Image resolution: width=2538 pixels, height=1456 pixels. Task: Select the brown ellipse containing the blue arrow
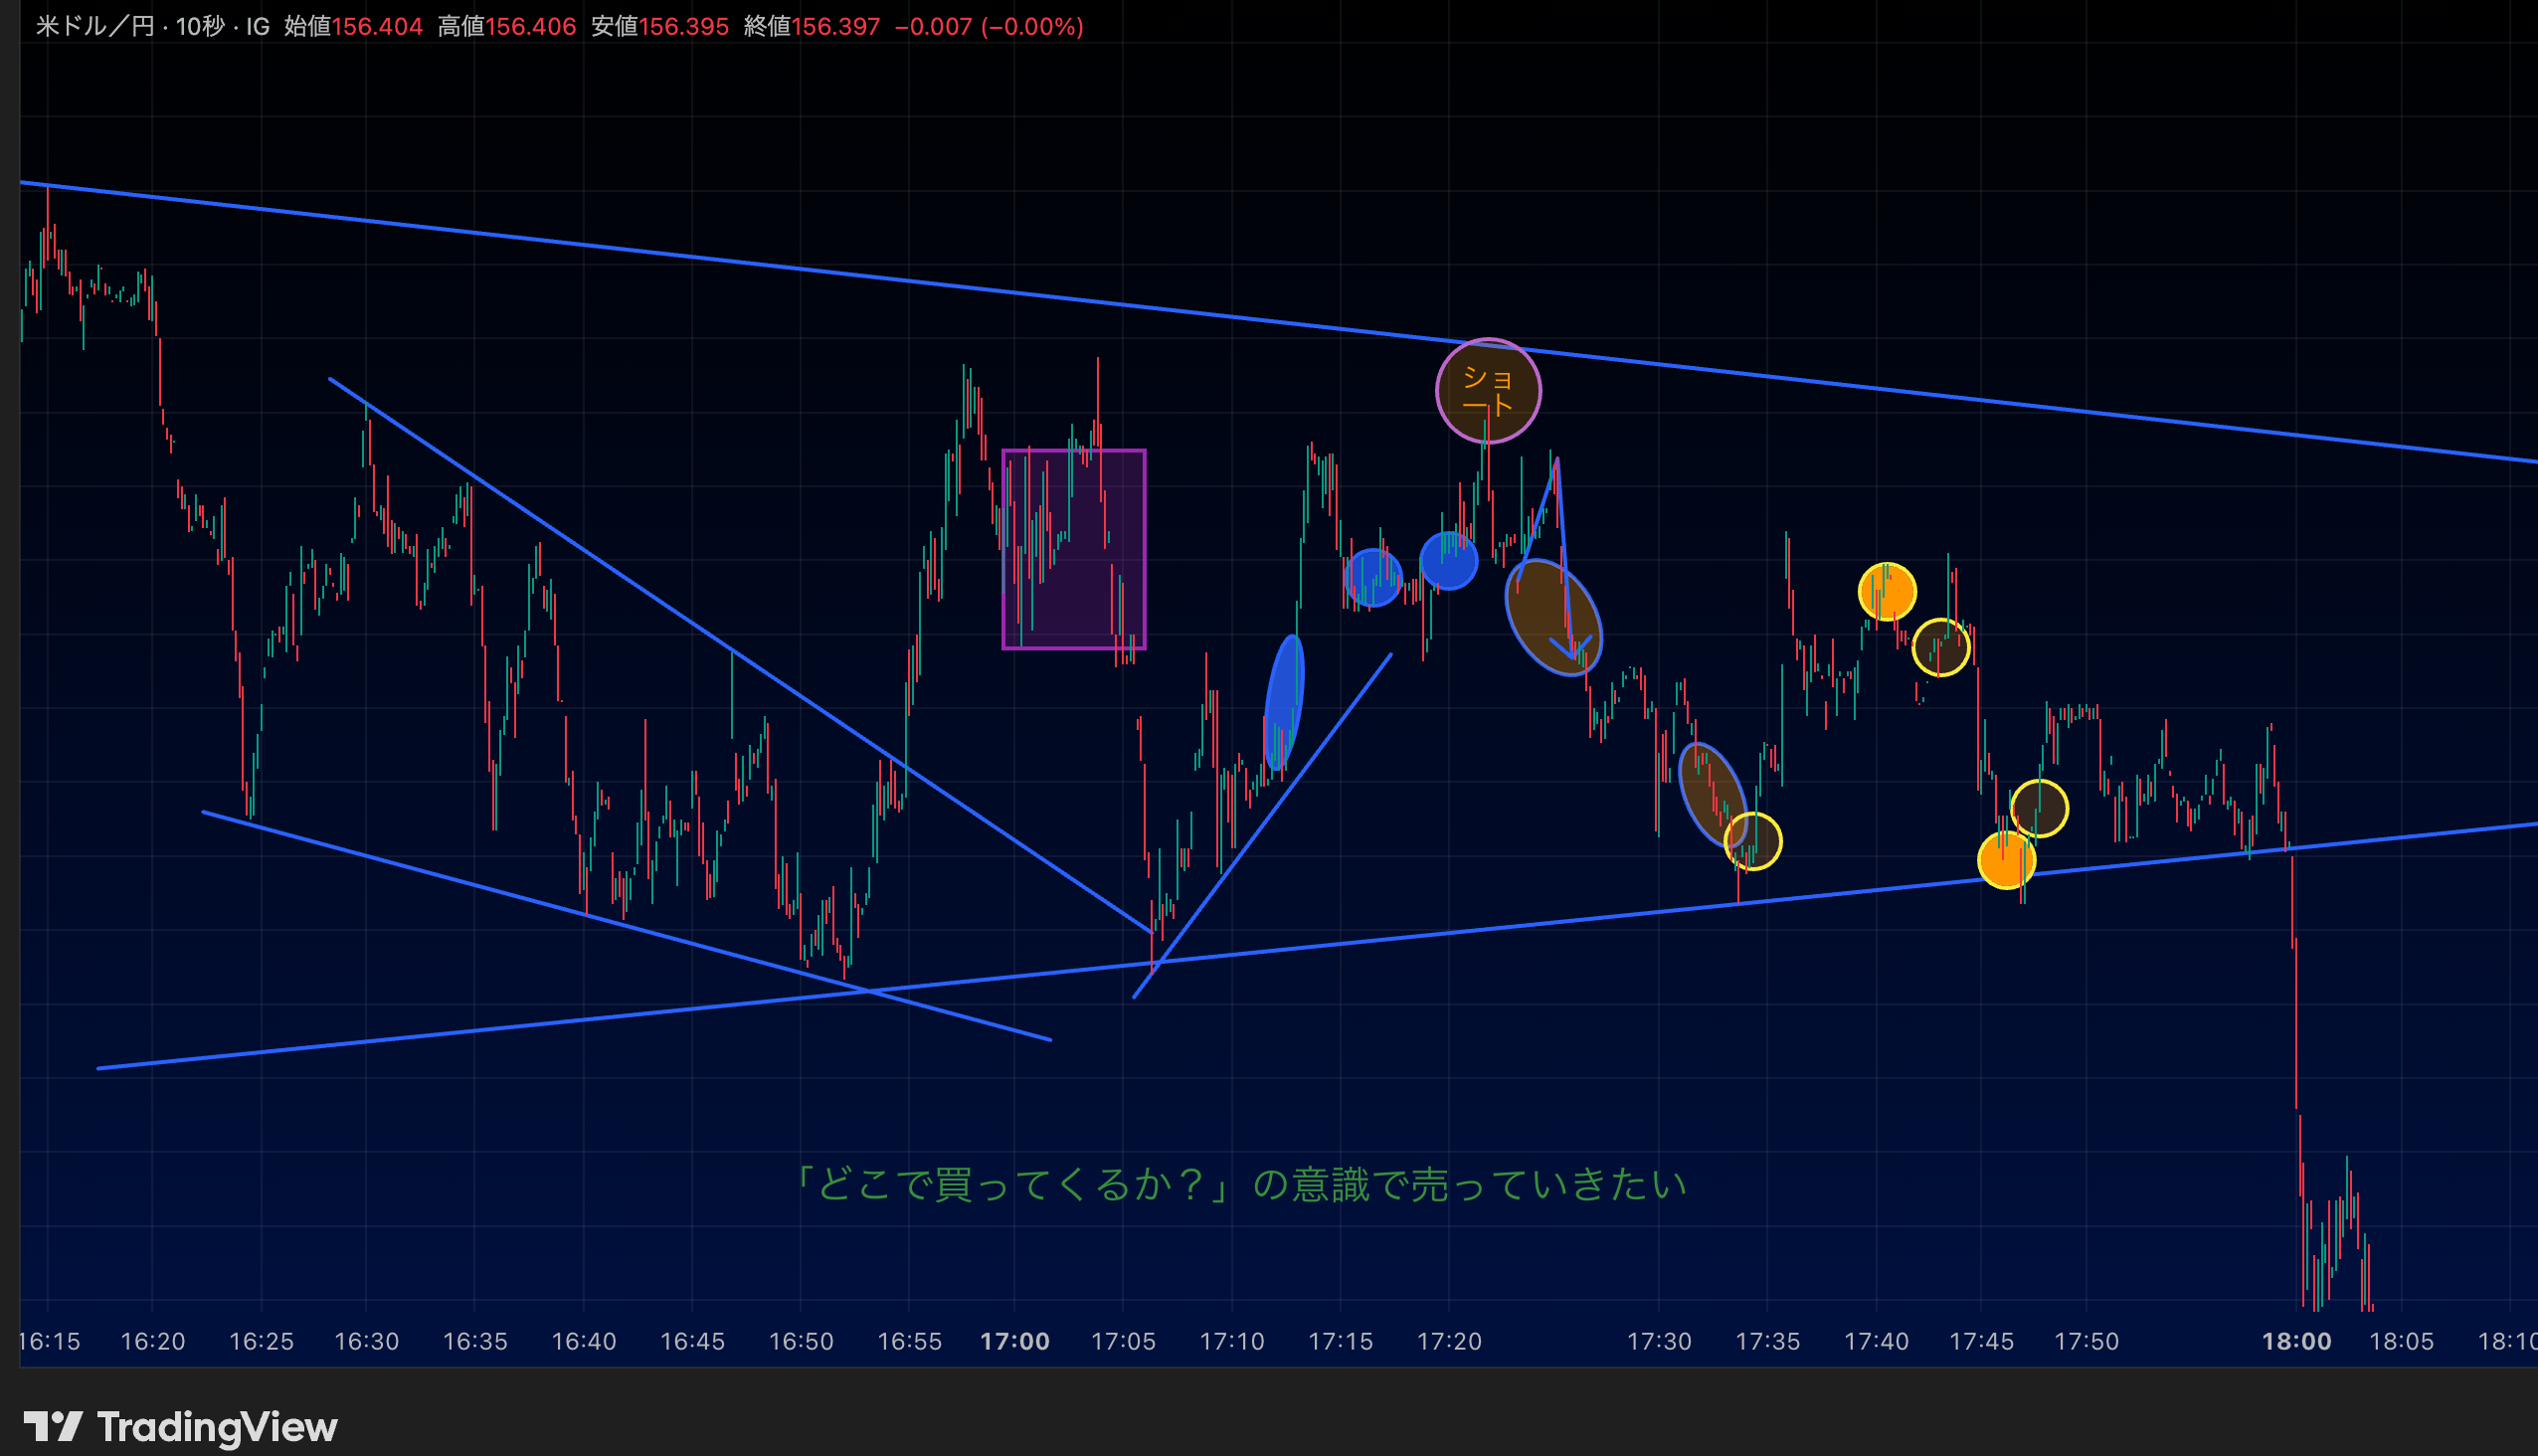tap(1552, 616)
